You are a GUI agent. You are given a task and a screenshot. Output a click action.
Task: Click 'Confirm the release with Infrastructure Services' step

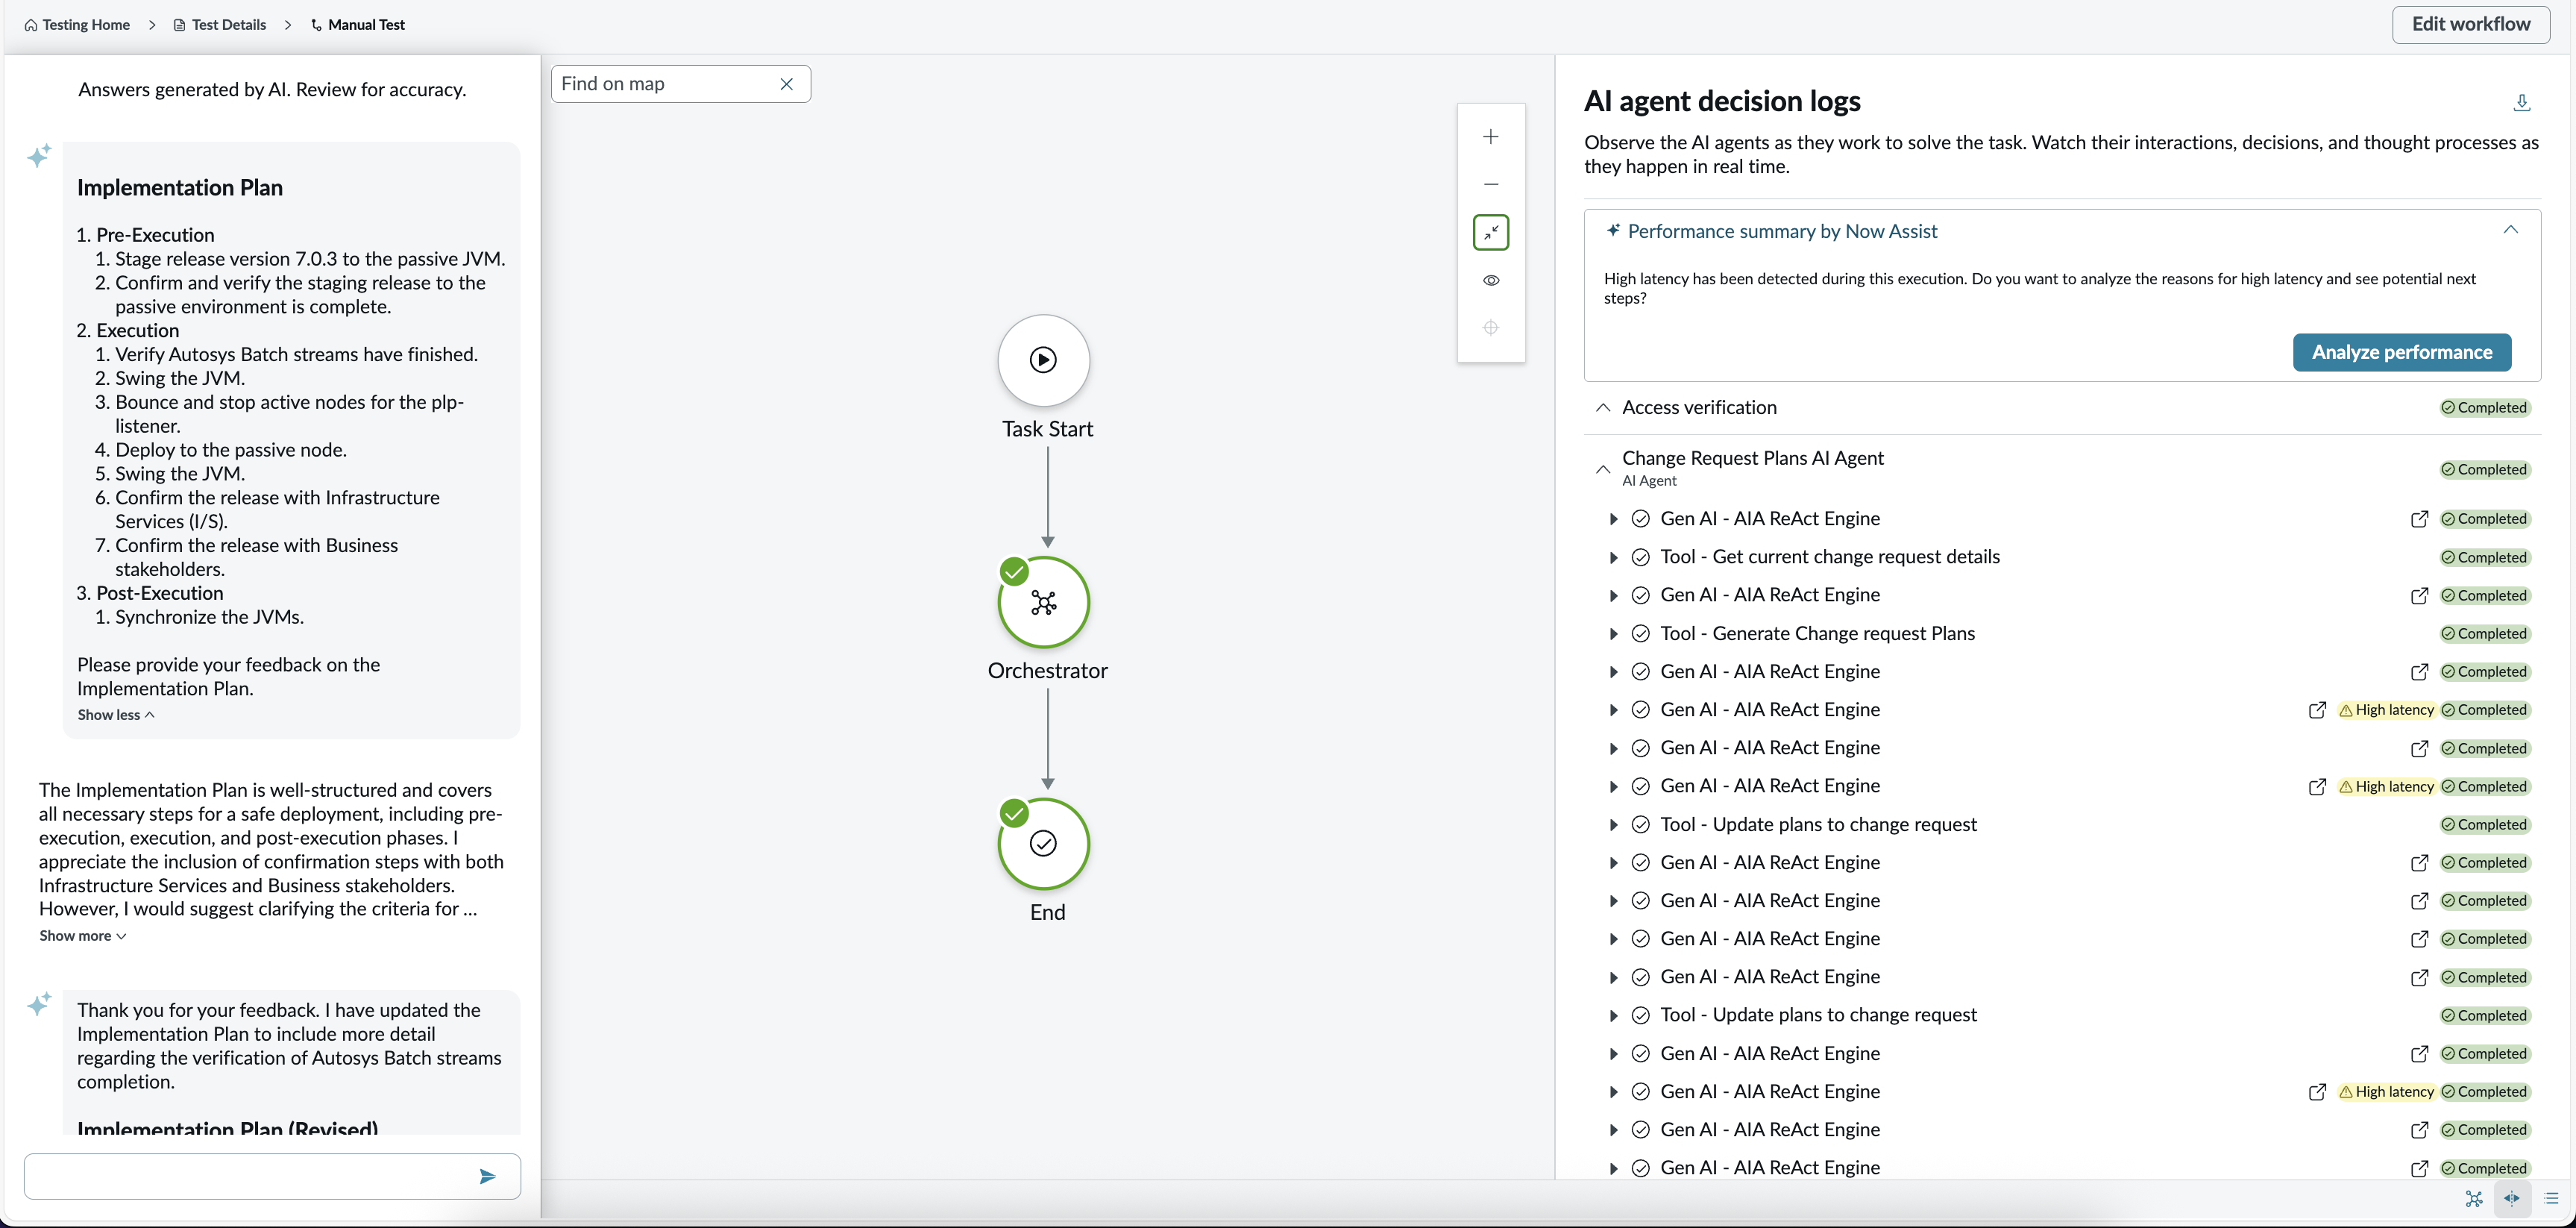[277, 510]
